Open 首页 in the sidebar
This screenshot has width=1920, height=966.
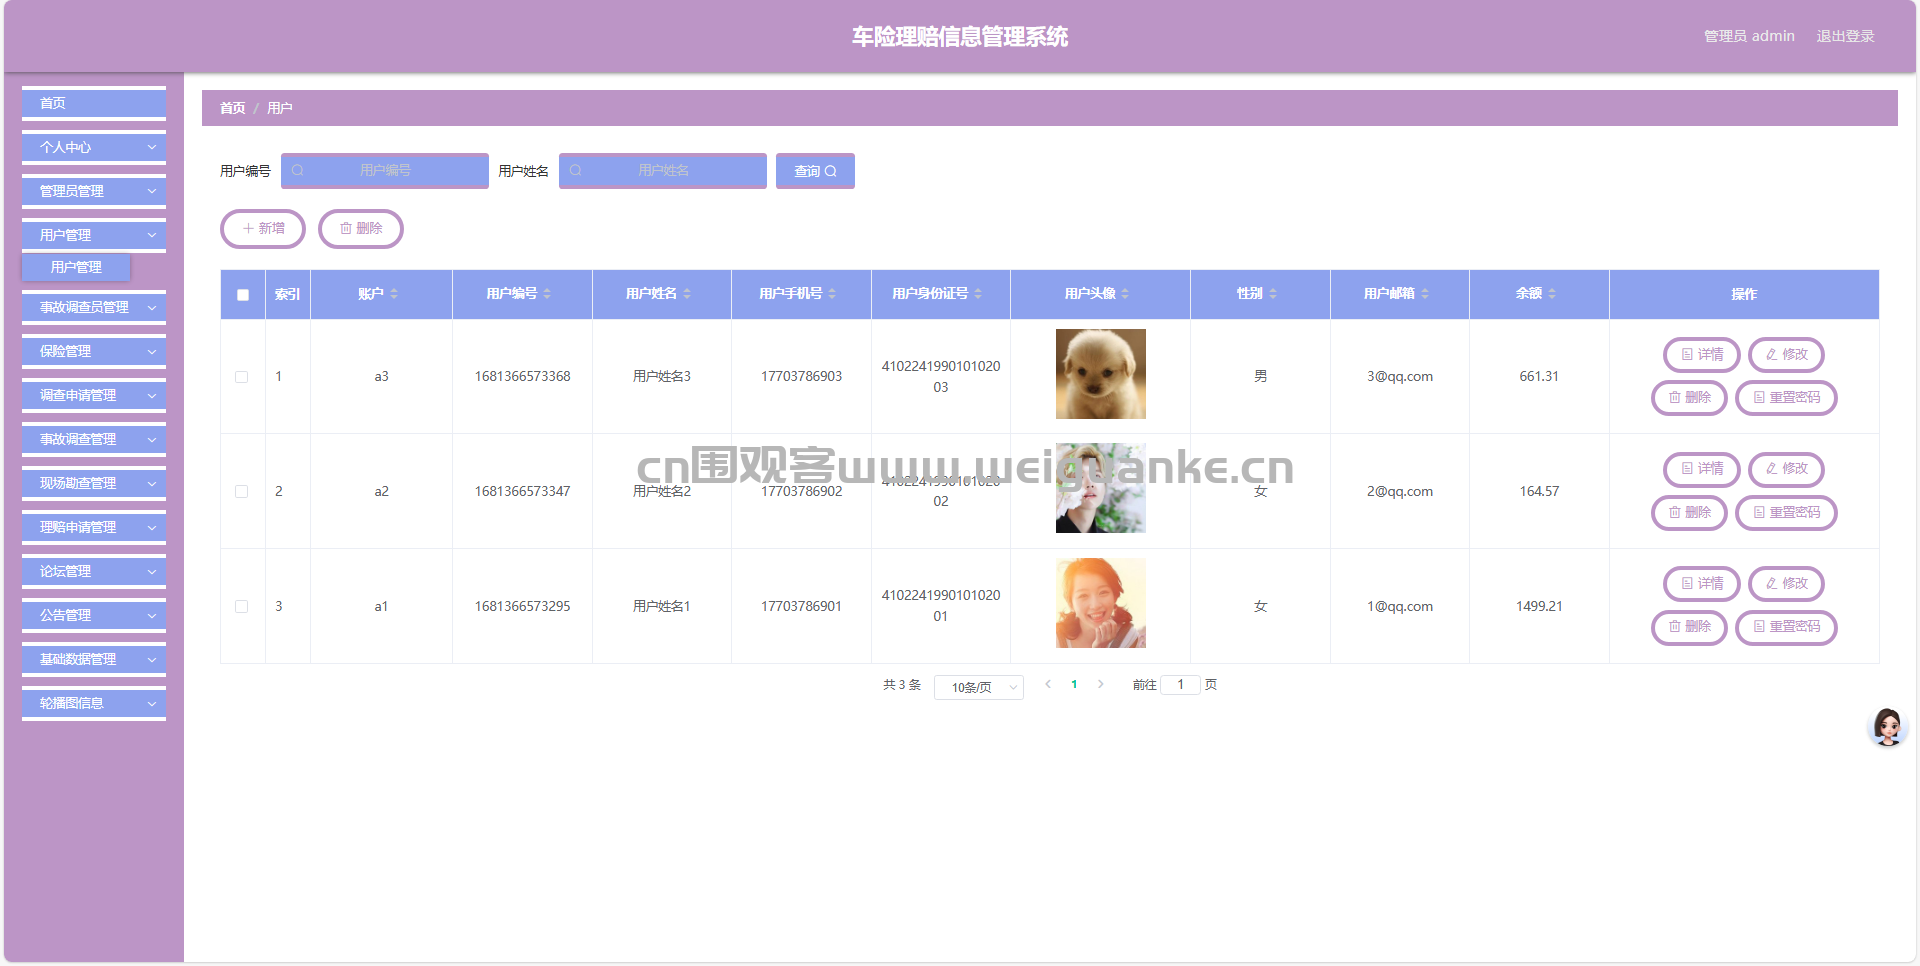pos(94,103)
